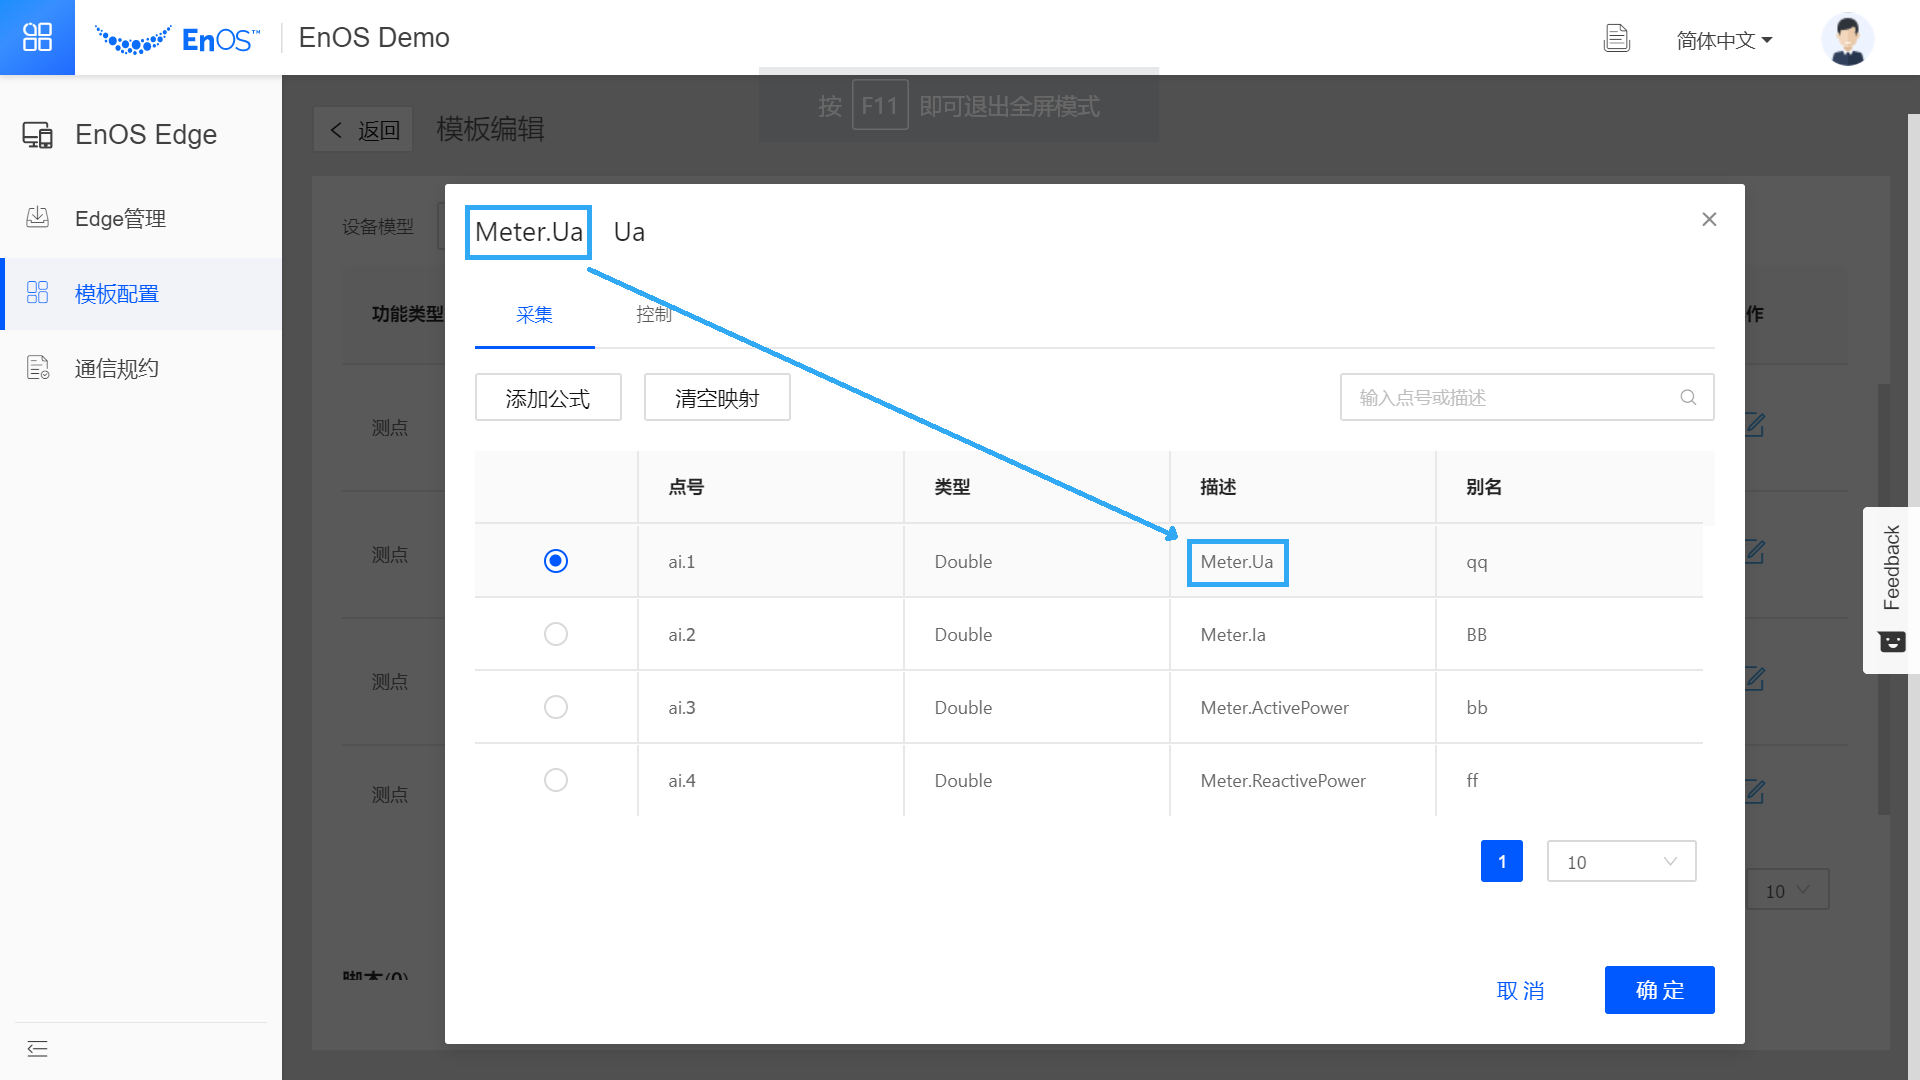This screenshot has height=1080, width=1920.
Task: Open 模板配置 in the sidebar
Action: pos(141,293)
